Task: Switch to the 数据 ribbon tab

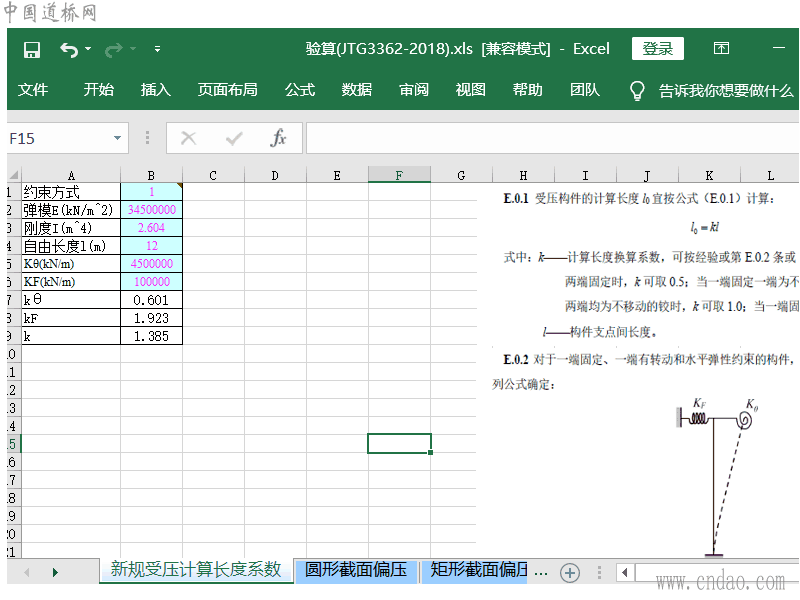Action: click(357, 90)
